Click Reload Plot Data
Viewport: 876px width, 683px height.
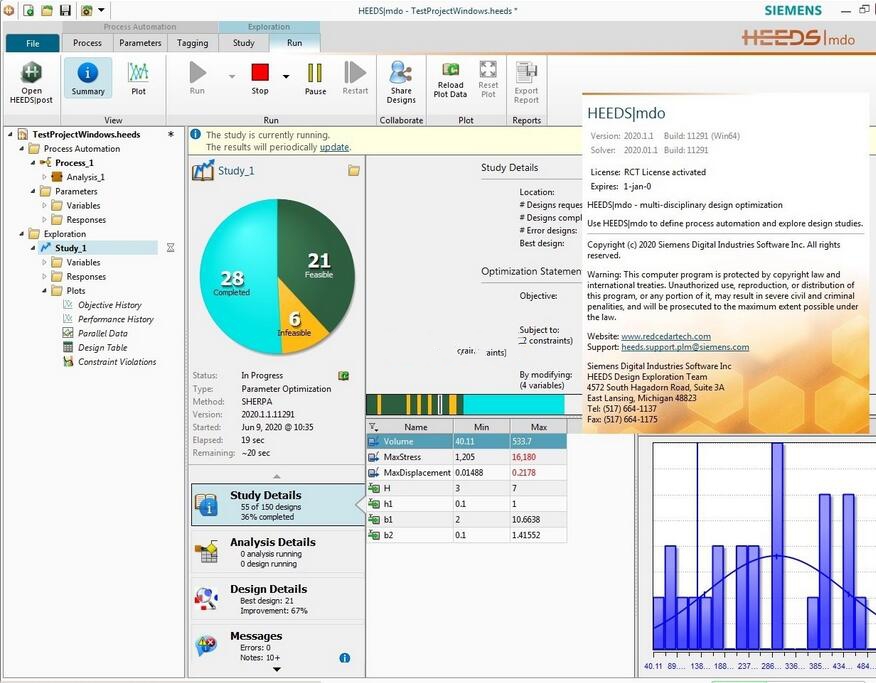point(450,80)
